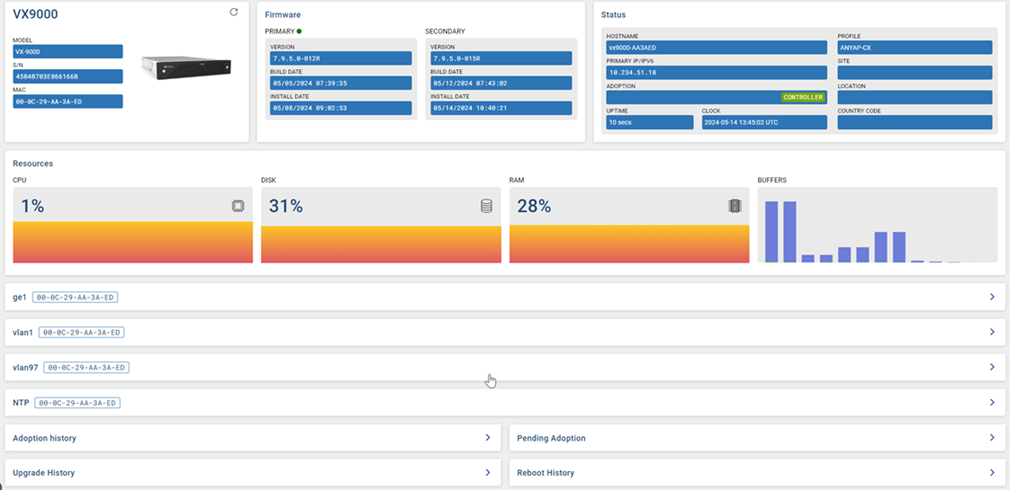
Task: Expand the ge1 interface row
Action: pos(991,297)
